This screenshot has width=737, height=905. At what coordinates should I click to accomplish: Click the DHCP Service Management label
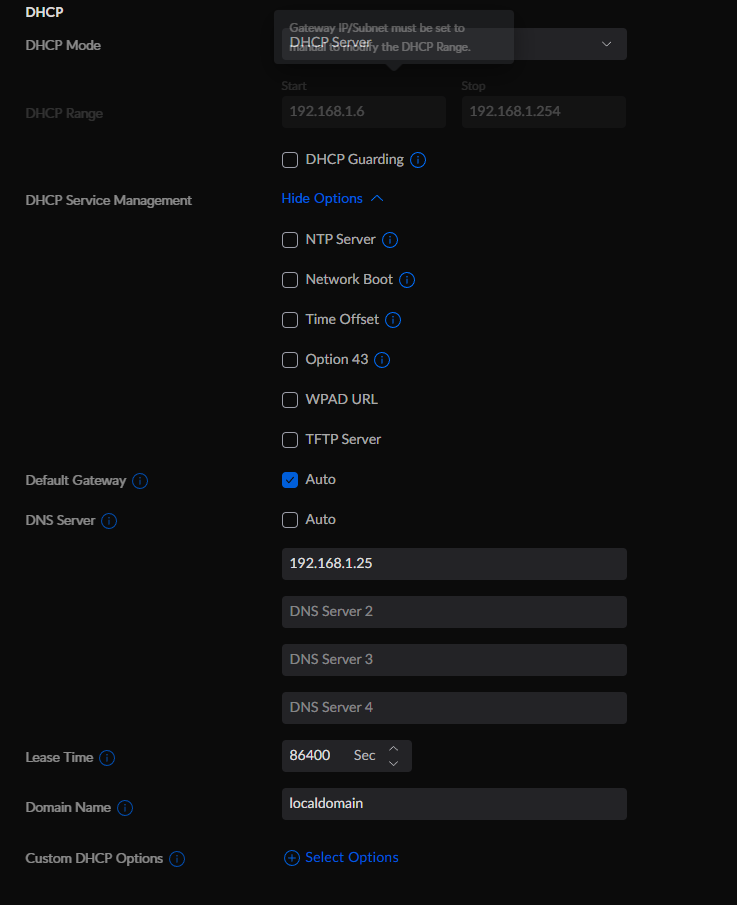pyautogui.click(x=109, y=200)
